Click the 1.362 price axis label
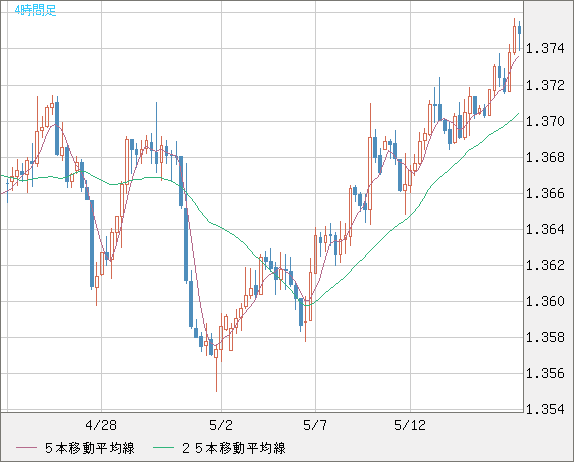 point(545,265)
